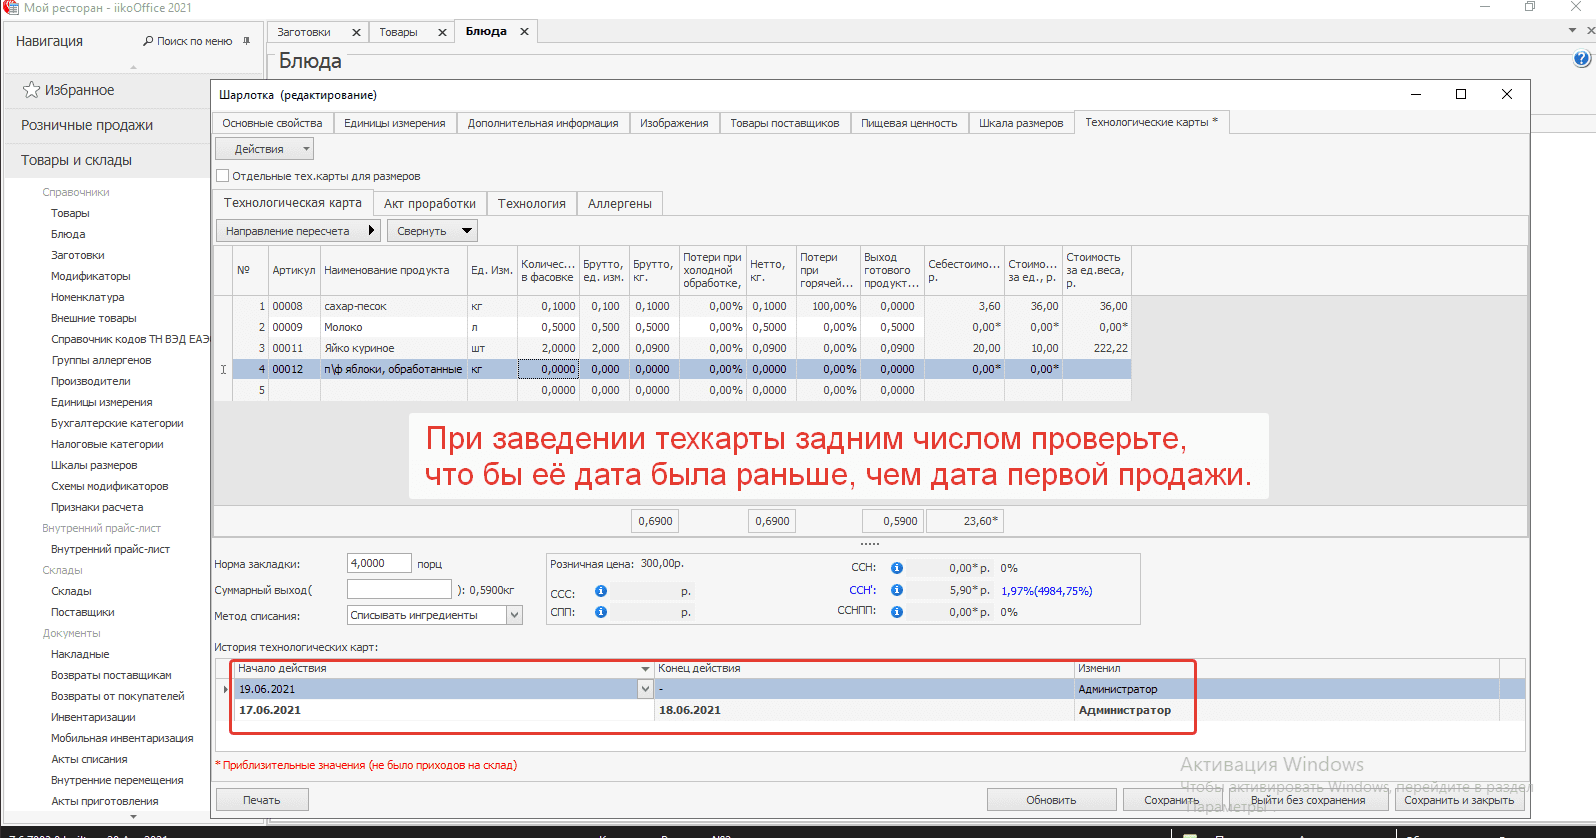Image resolution: width=1596 pixels, height=838 pixels.
Task: Click the iikoOffice app icon in the title bar
Action: [11, 8]
